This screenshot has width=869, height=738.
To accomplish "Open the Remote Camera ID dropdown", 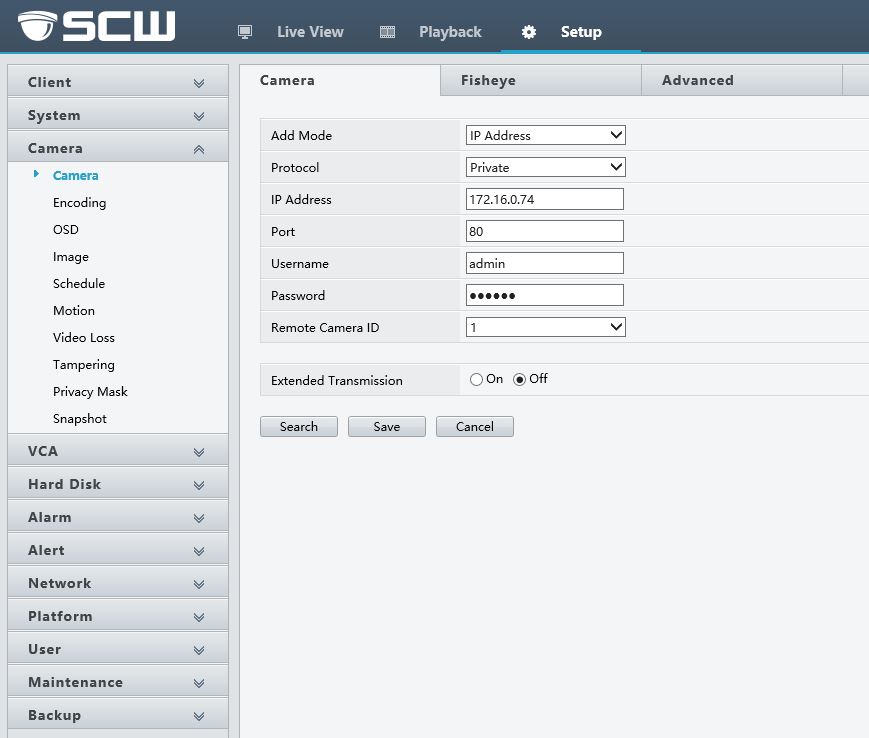I will coord(545,327).
